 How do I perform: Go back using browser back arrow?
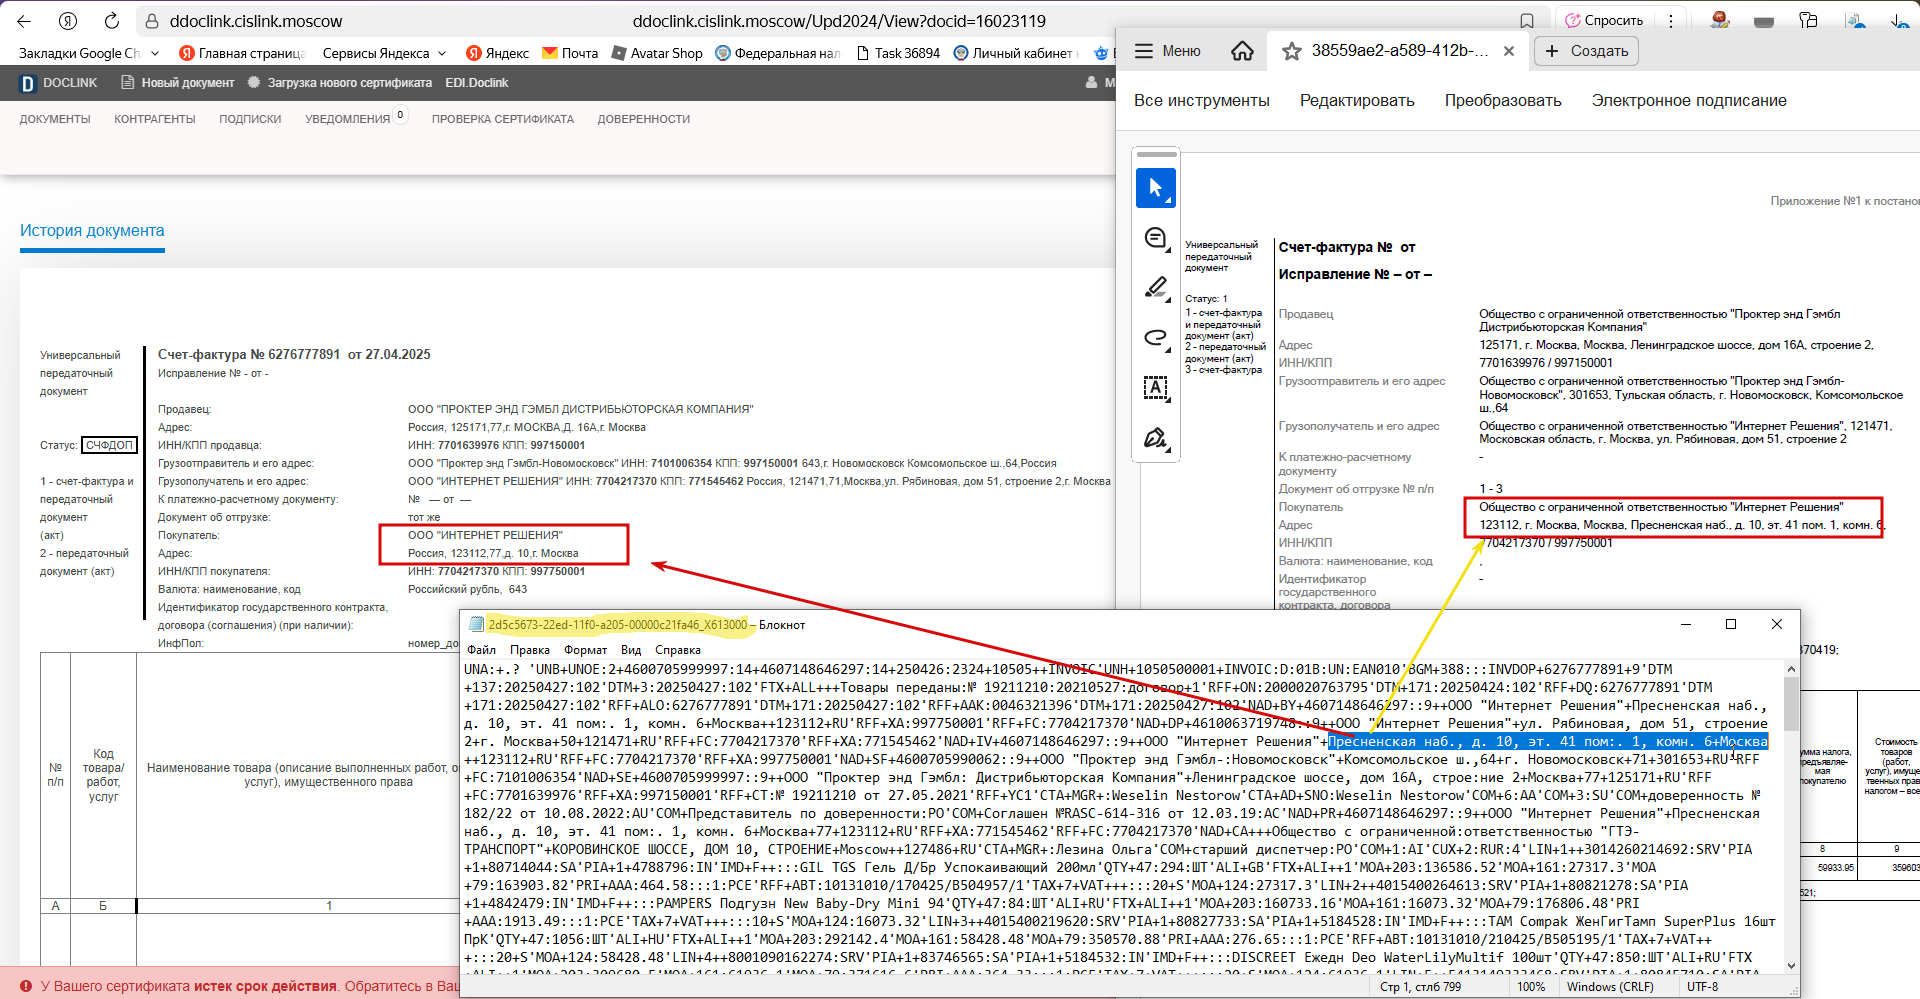coord(24,21)
